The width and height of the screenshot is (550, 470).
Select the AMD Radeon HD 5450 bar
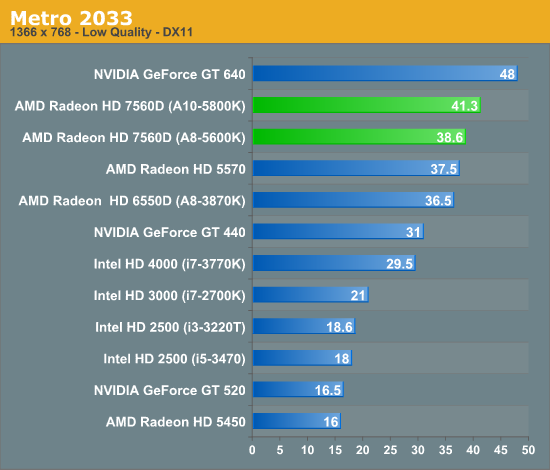(297, 421)
